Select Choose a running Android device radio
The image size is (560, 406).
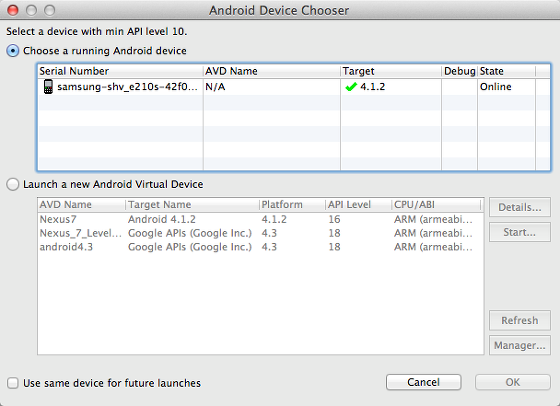click(12, 51)
